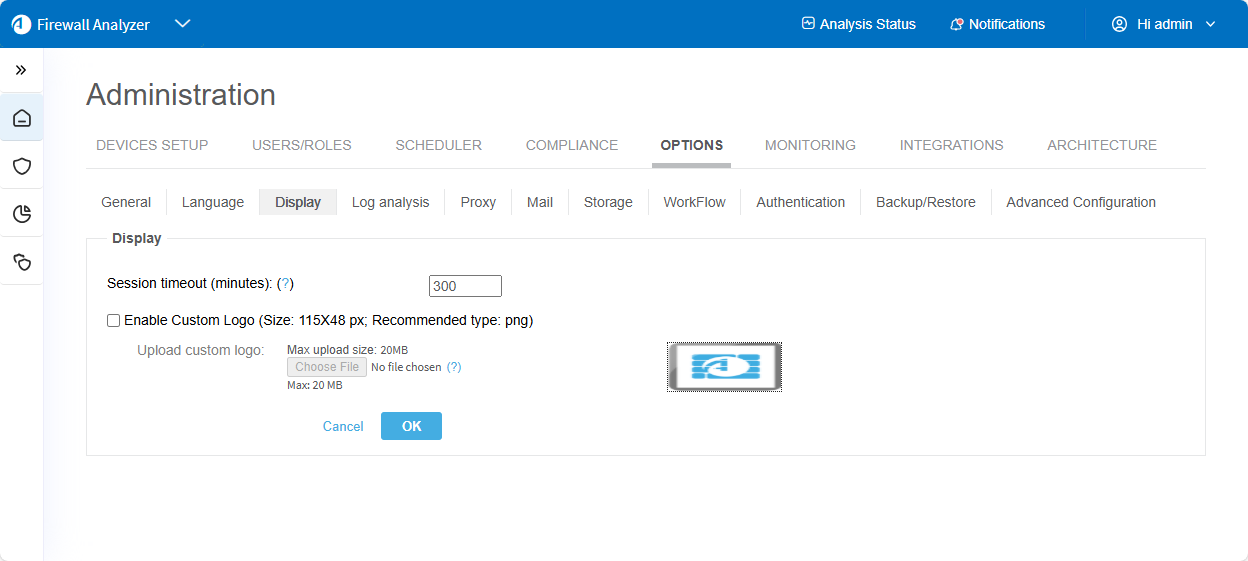Click help icon next to No file chosen
The height and width of the screenshot is (561, 1248).
click(454, 367)
